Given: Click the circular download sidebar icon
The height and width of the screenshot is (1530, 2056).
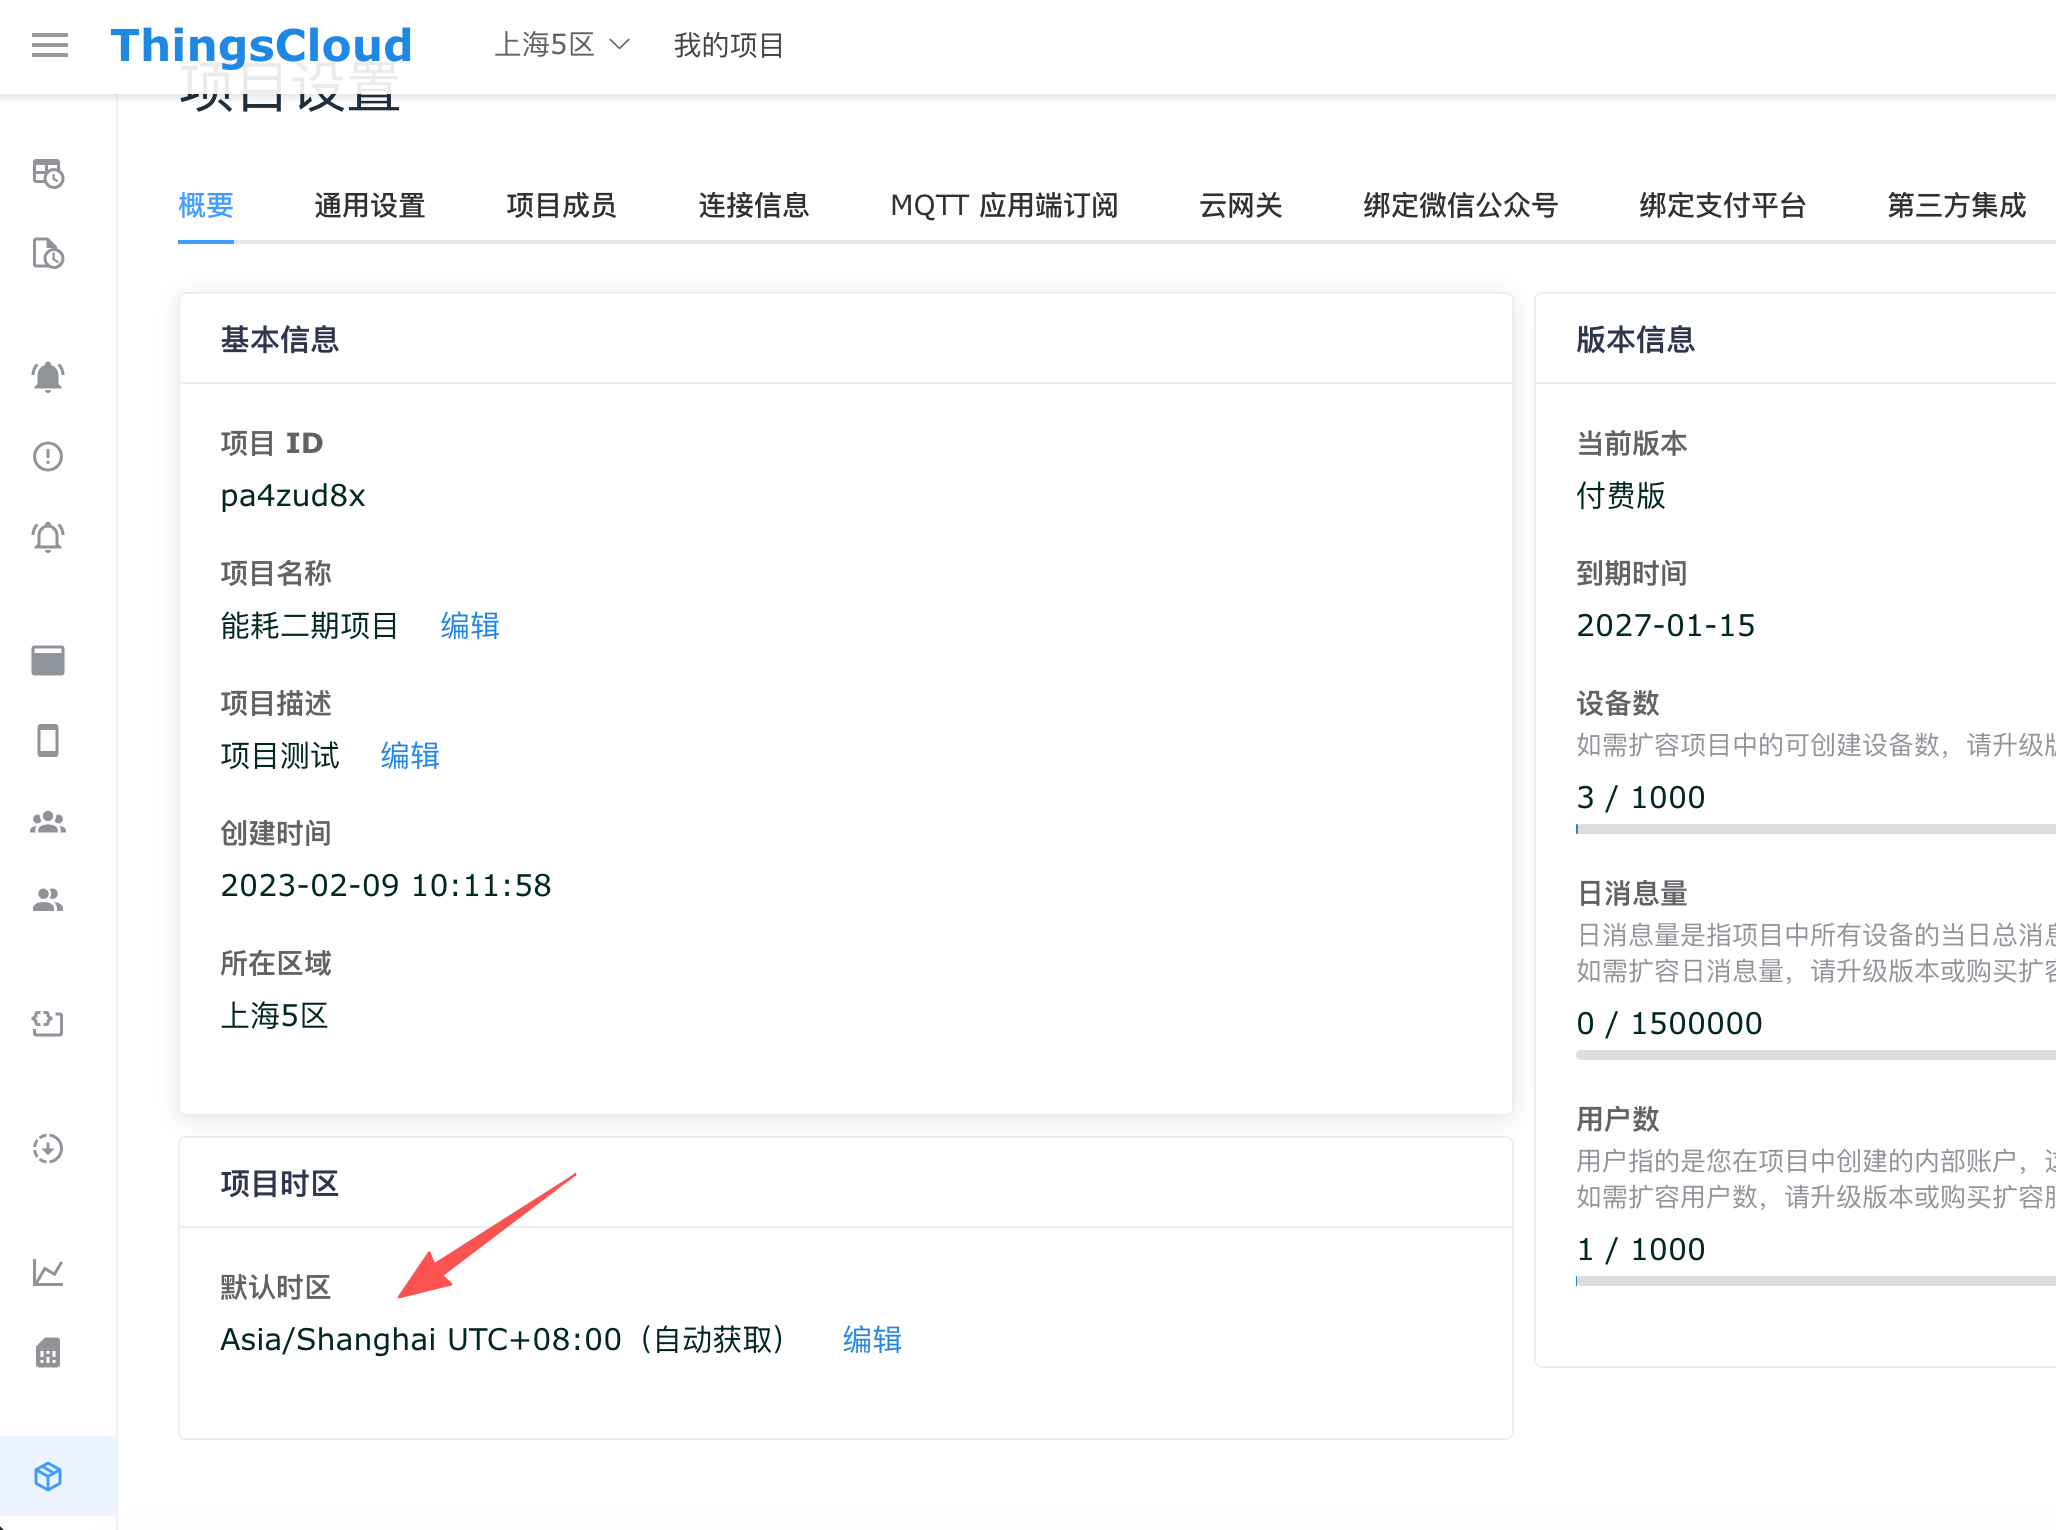Looking at the screenshot, I should (x=48, y=1148).
